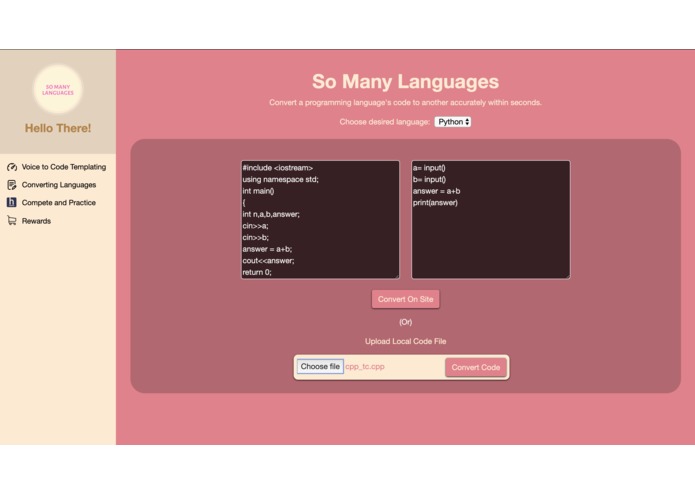The height and width of the screenshot is (494, 695).
Task: Click the 'cout<<answer;' code line
Action: tap(268, 261)
